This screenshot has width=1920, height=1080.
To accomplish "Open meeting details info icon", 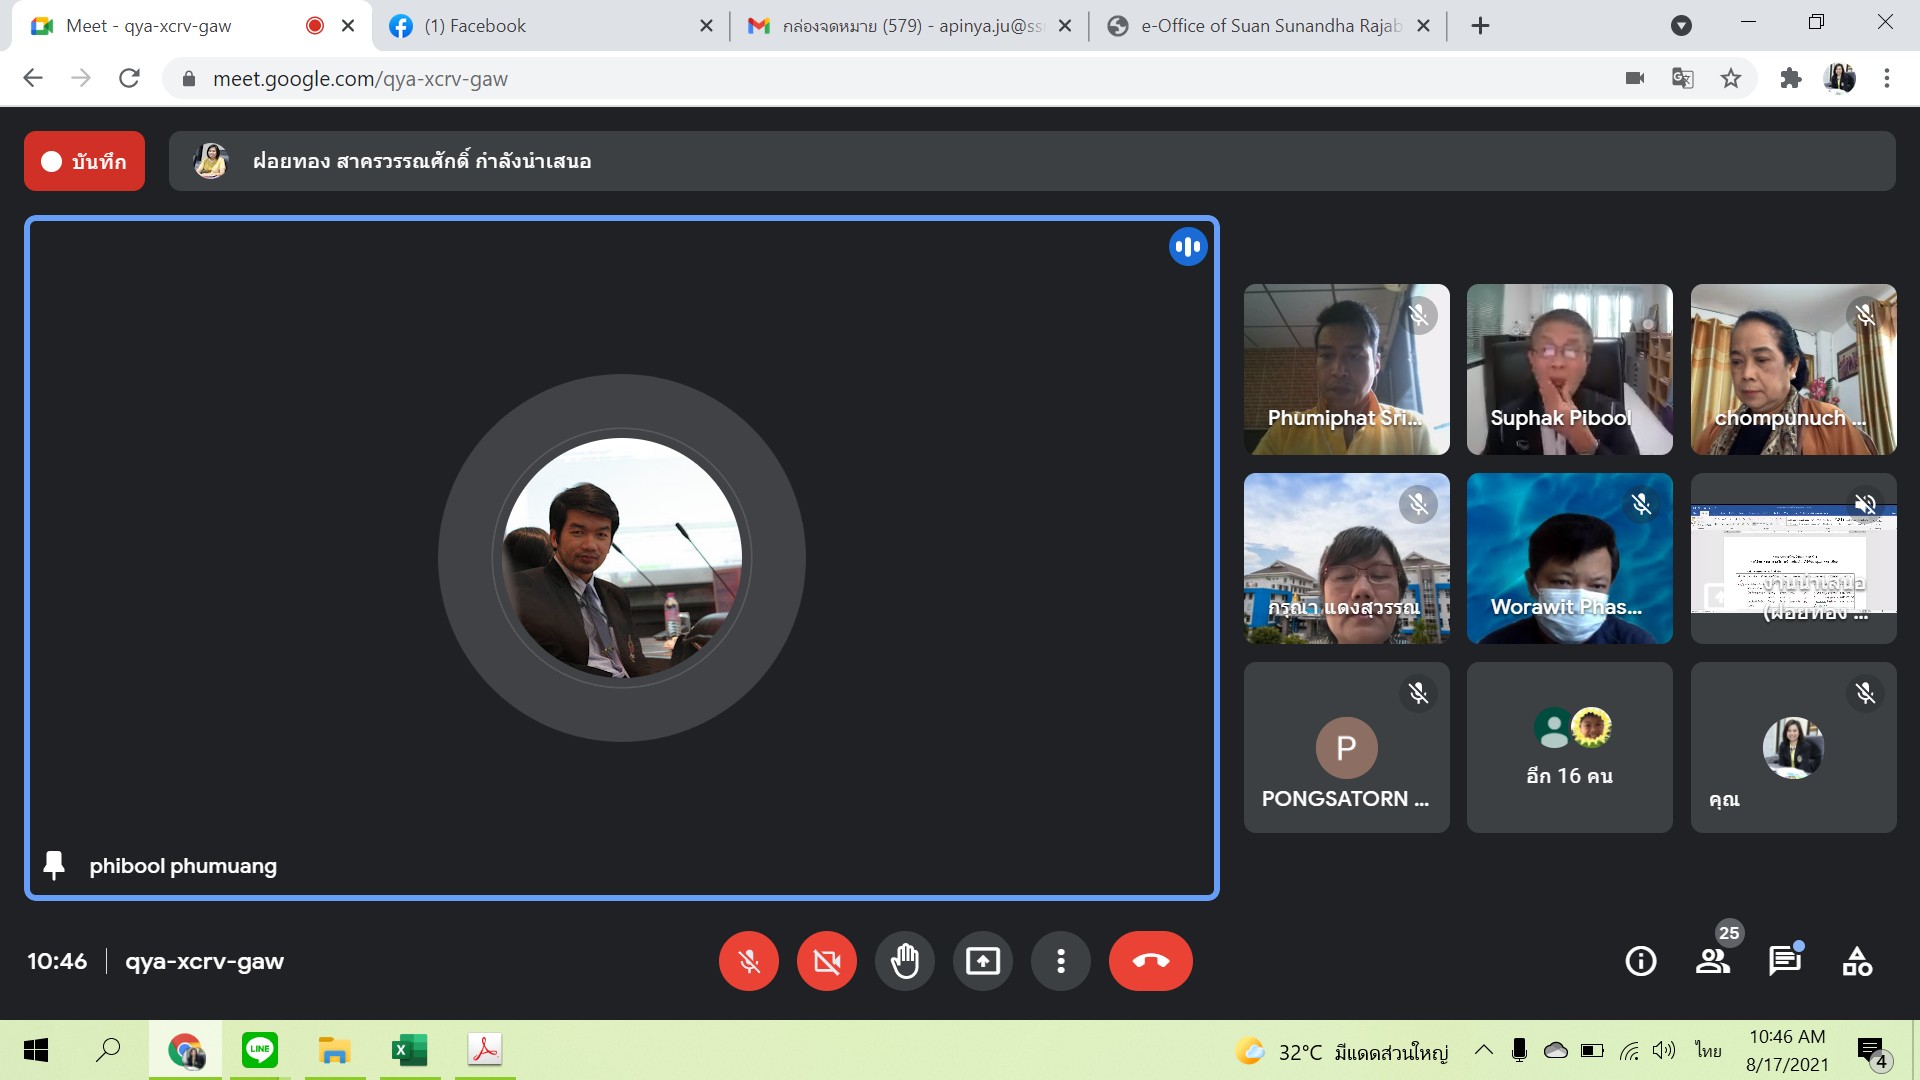I will click(x=1640, y=961).
